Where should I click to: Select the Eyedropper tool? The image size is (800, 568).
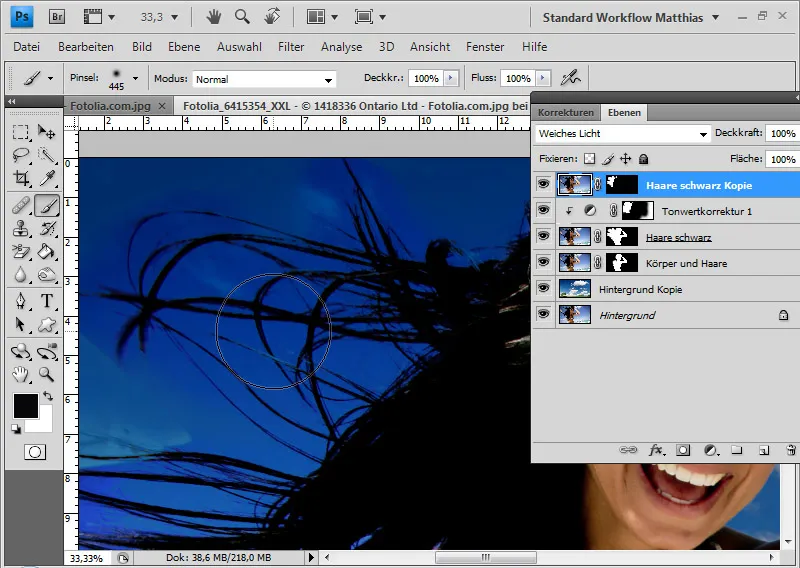click(x=47, y=178)
